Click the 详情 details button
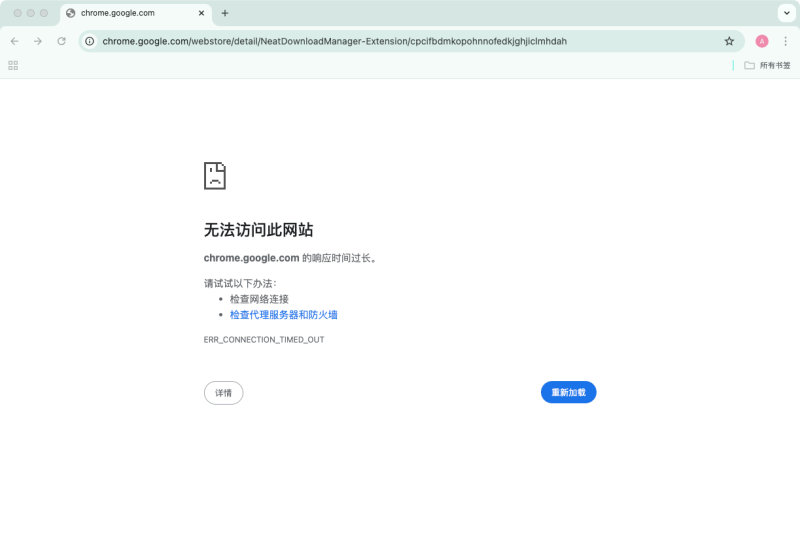This screenshot has height=534, width=800. coord(223,393)
